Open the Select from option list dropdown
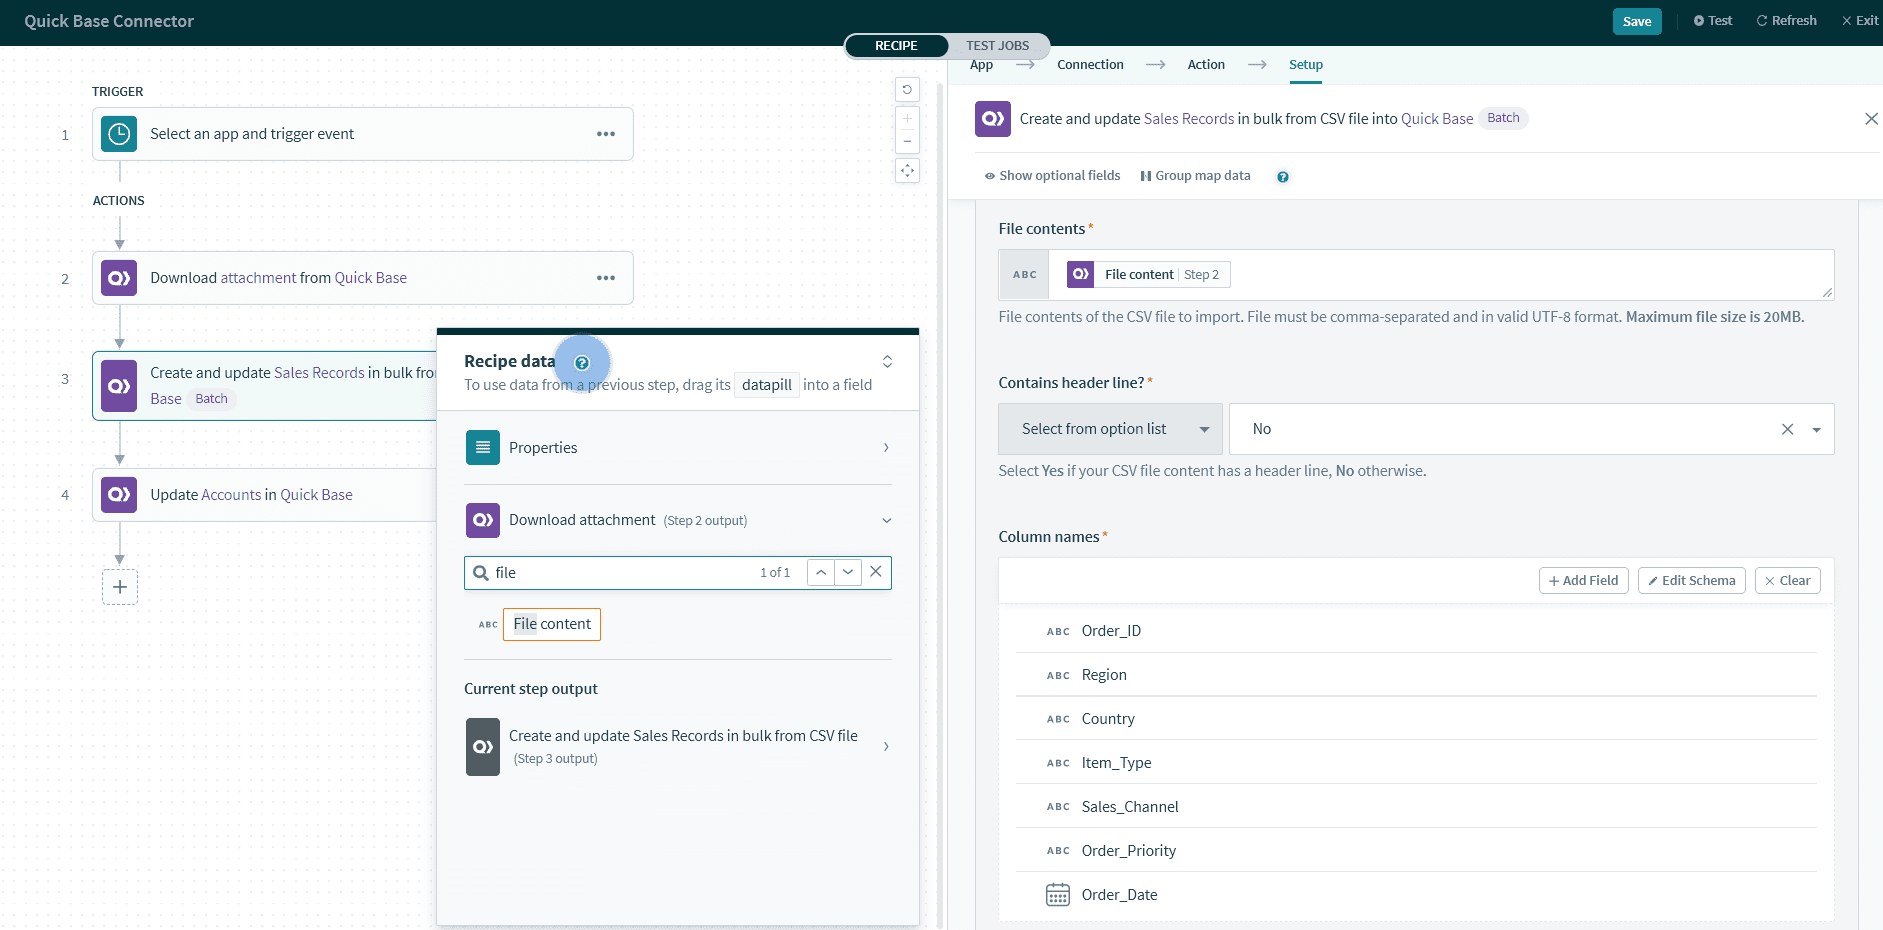 pos(1110,429)
